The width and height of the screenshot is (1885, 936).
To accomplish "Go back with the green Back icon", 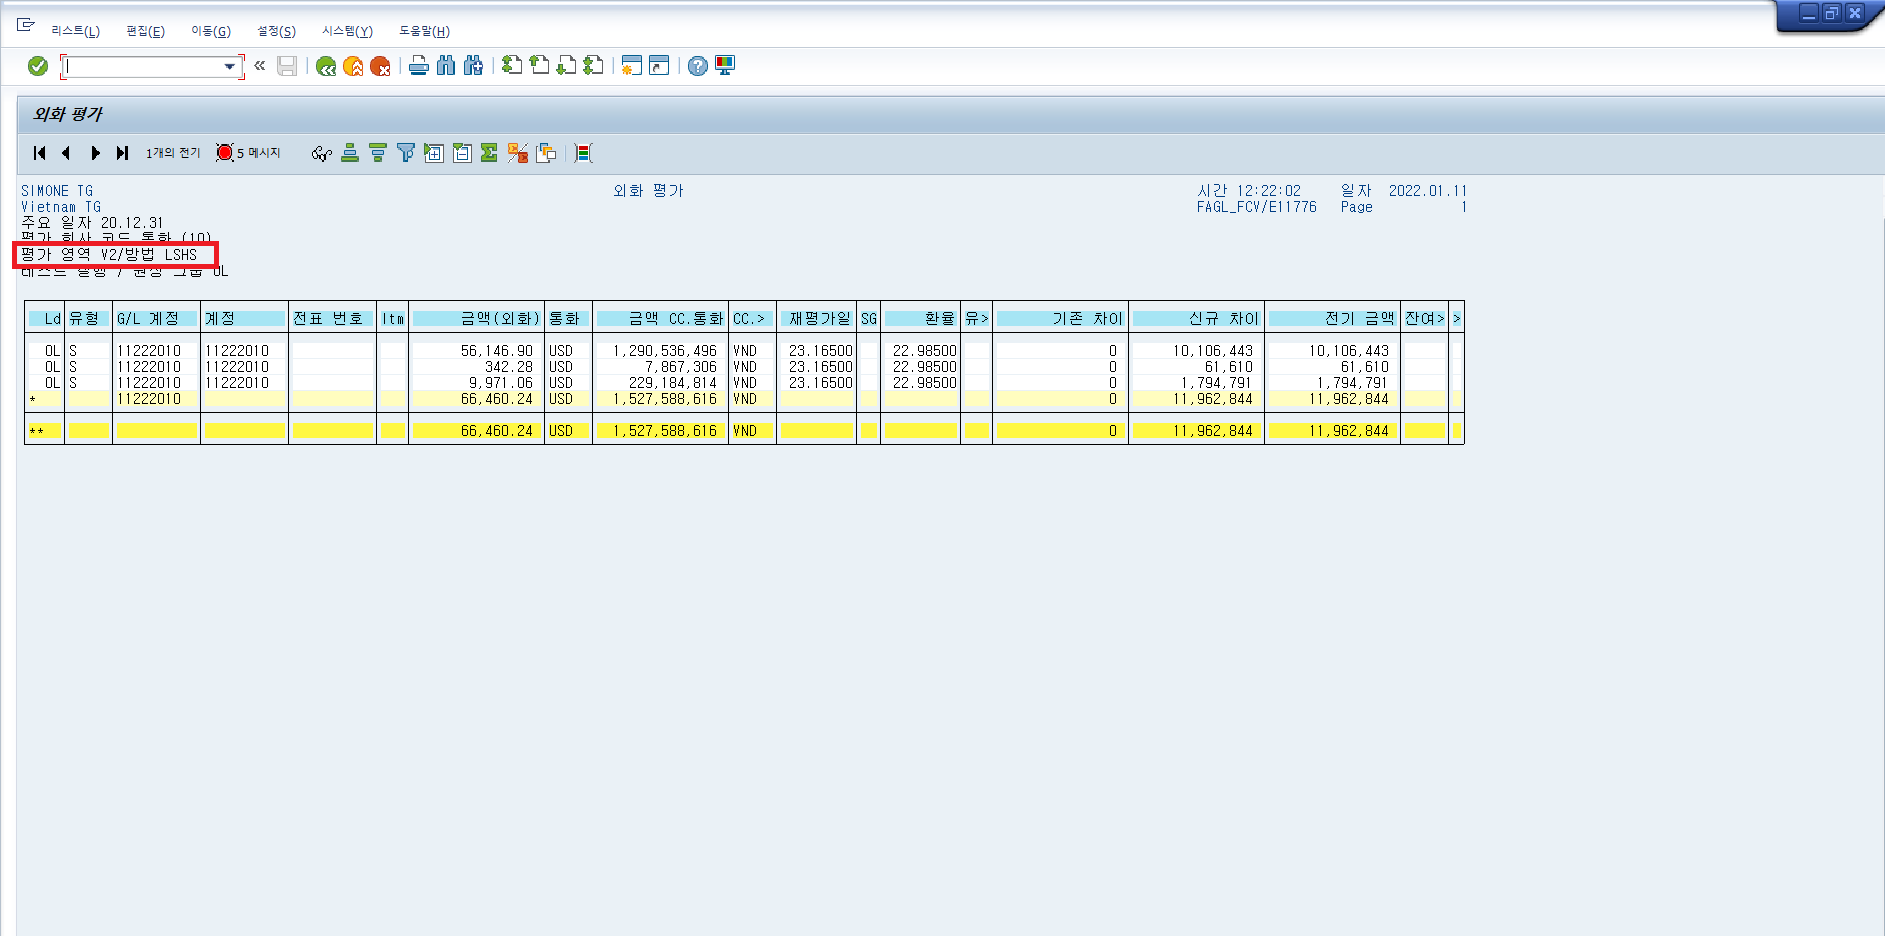I will [326, 66].
